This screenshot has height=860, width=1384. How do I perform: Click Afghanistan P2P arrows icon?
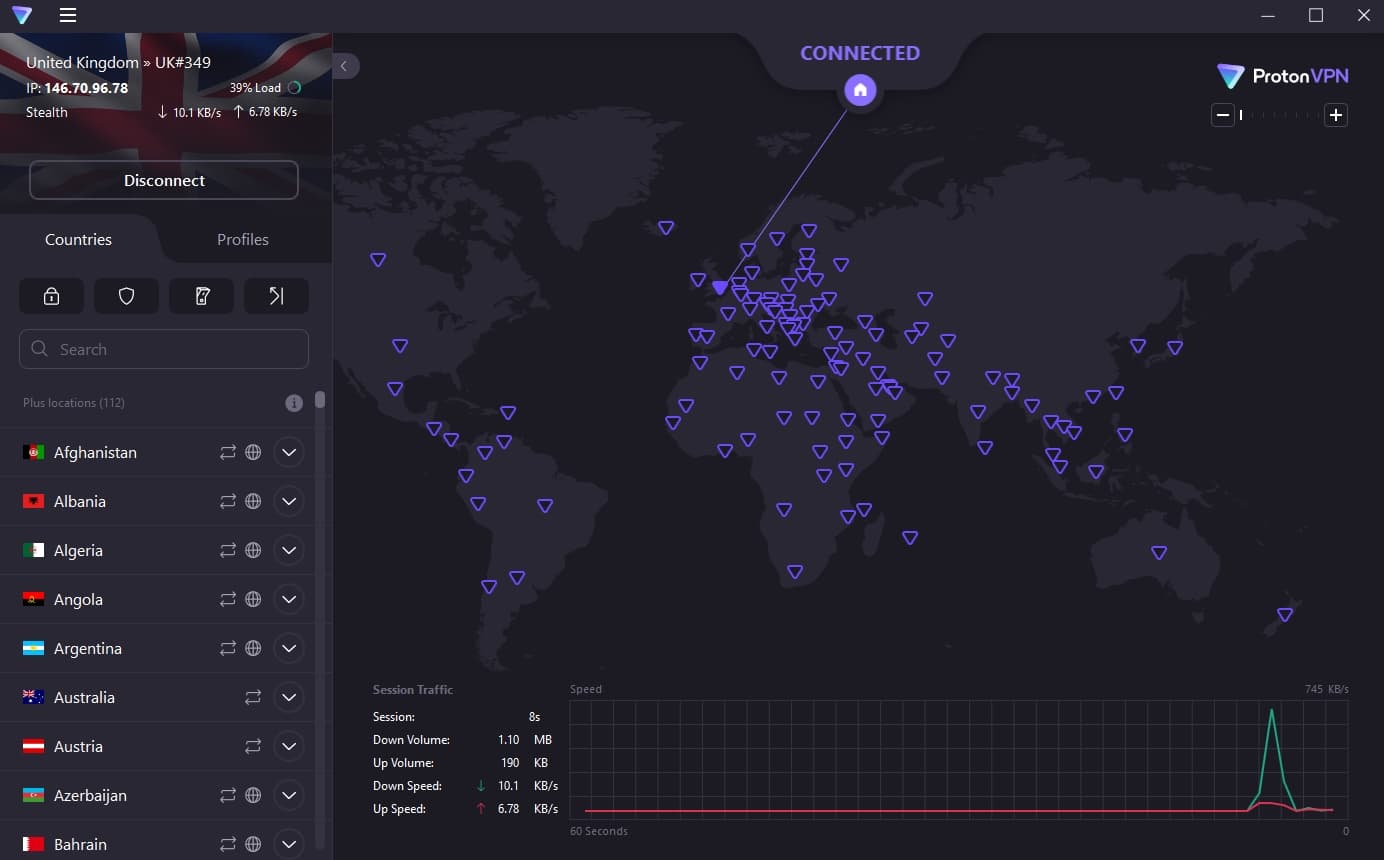coord(228,452)
